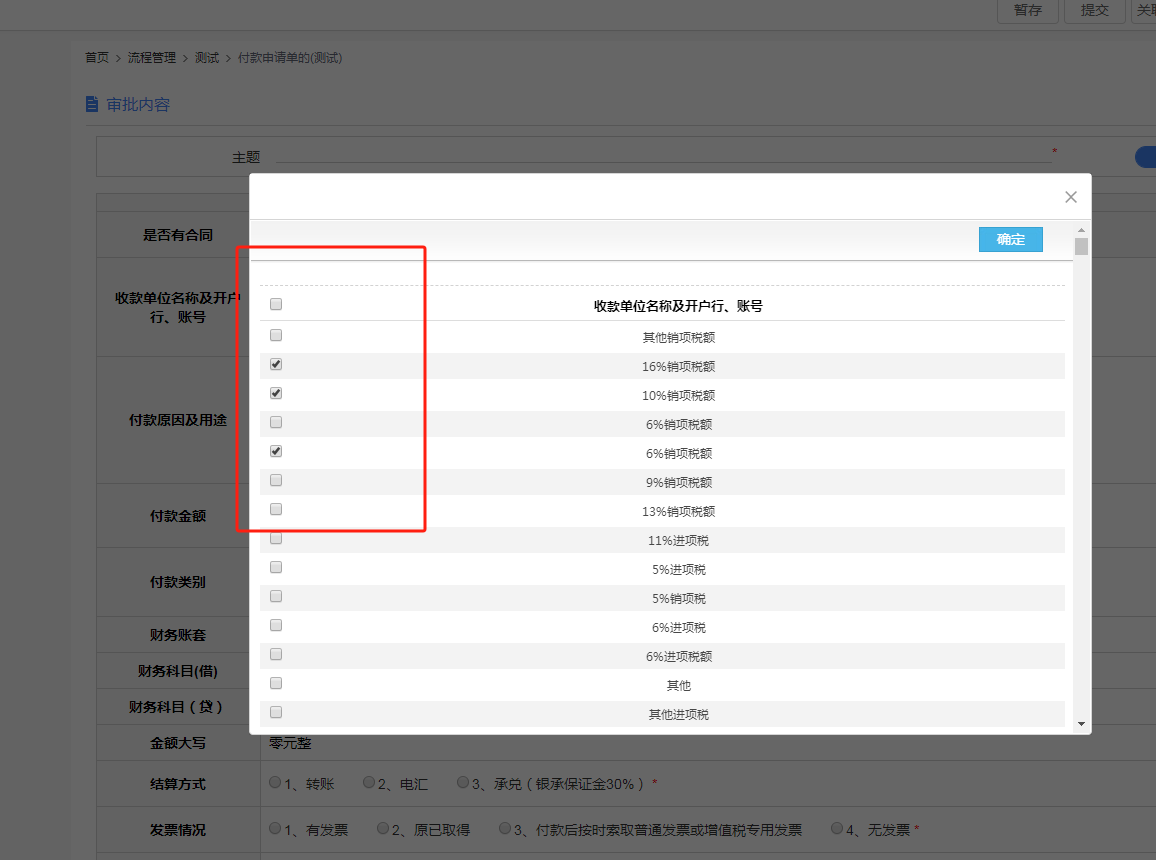Select 3、承兑 radio button
Image resolution: width=1156 pixels, height=860 pixels.
pyautogui.click(x=463, y=783)
